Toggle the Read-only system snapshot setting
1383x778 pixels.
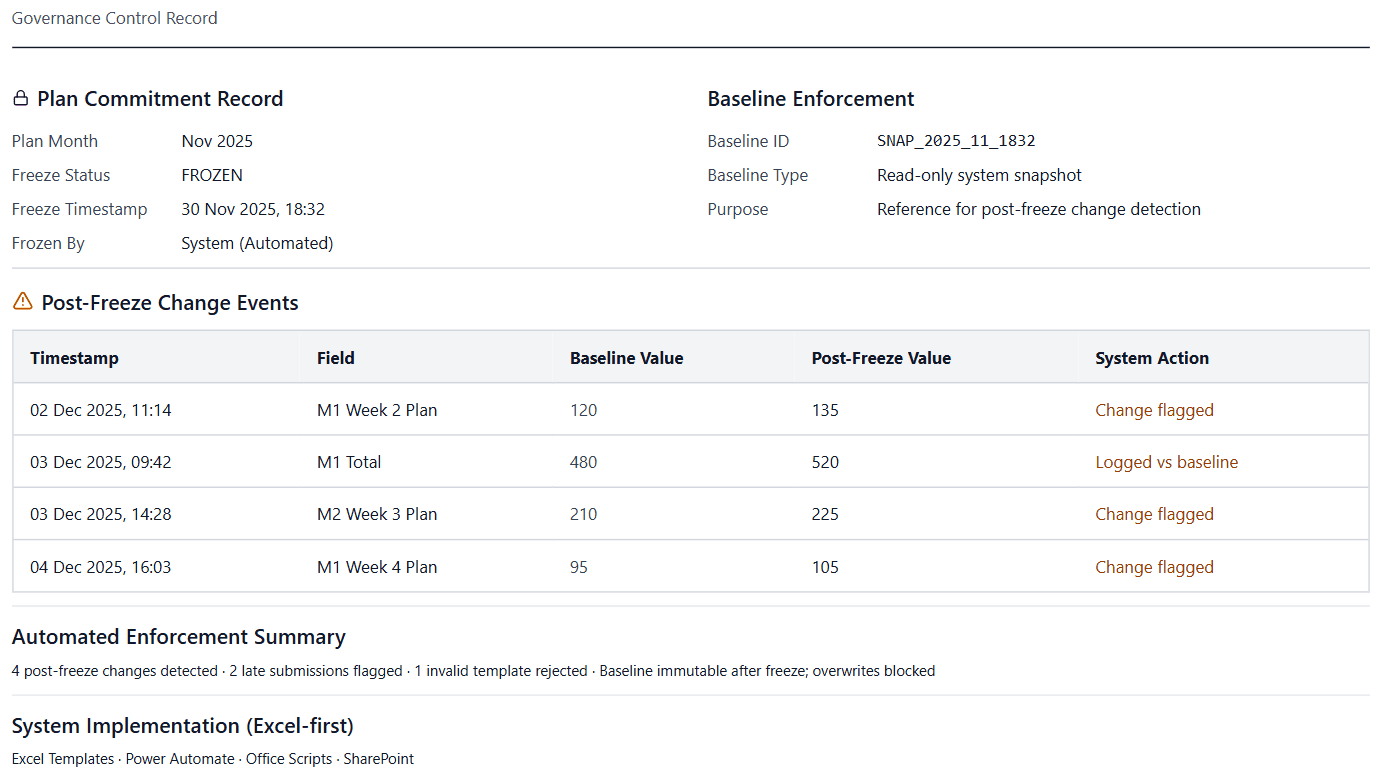click(979, 175)
